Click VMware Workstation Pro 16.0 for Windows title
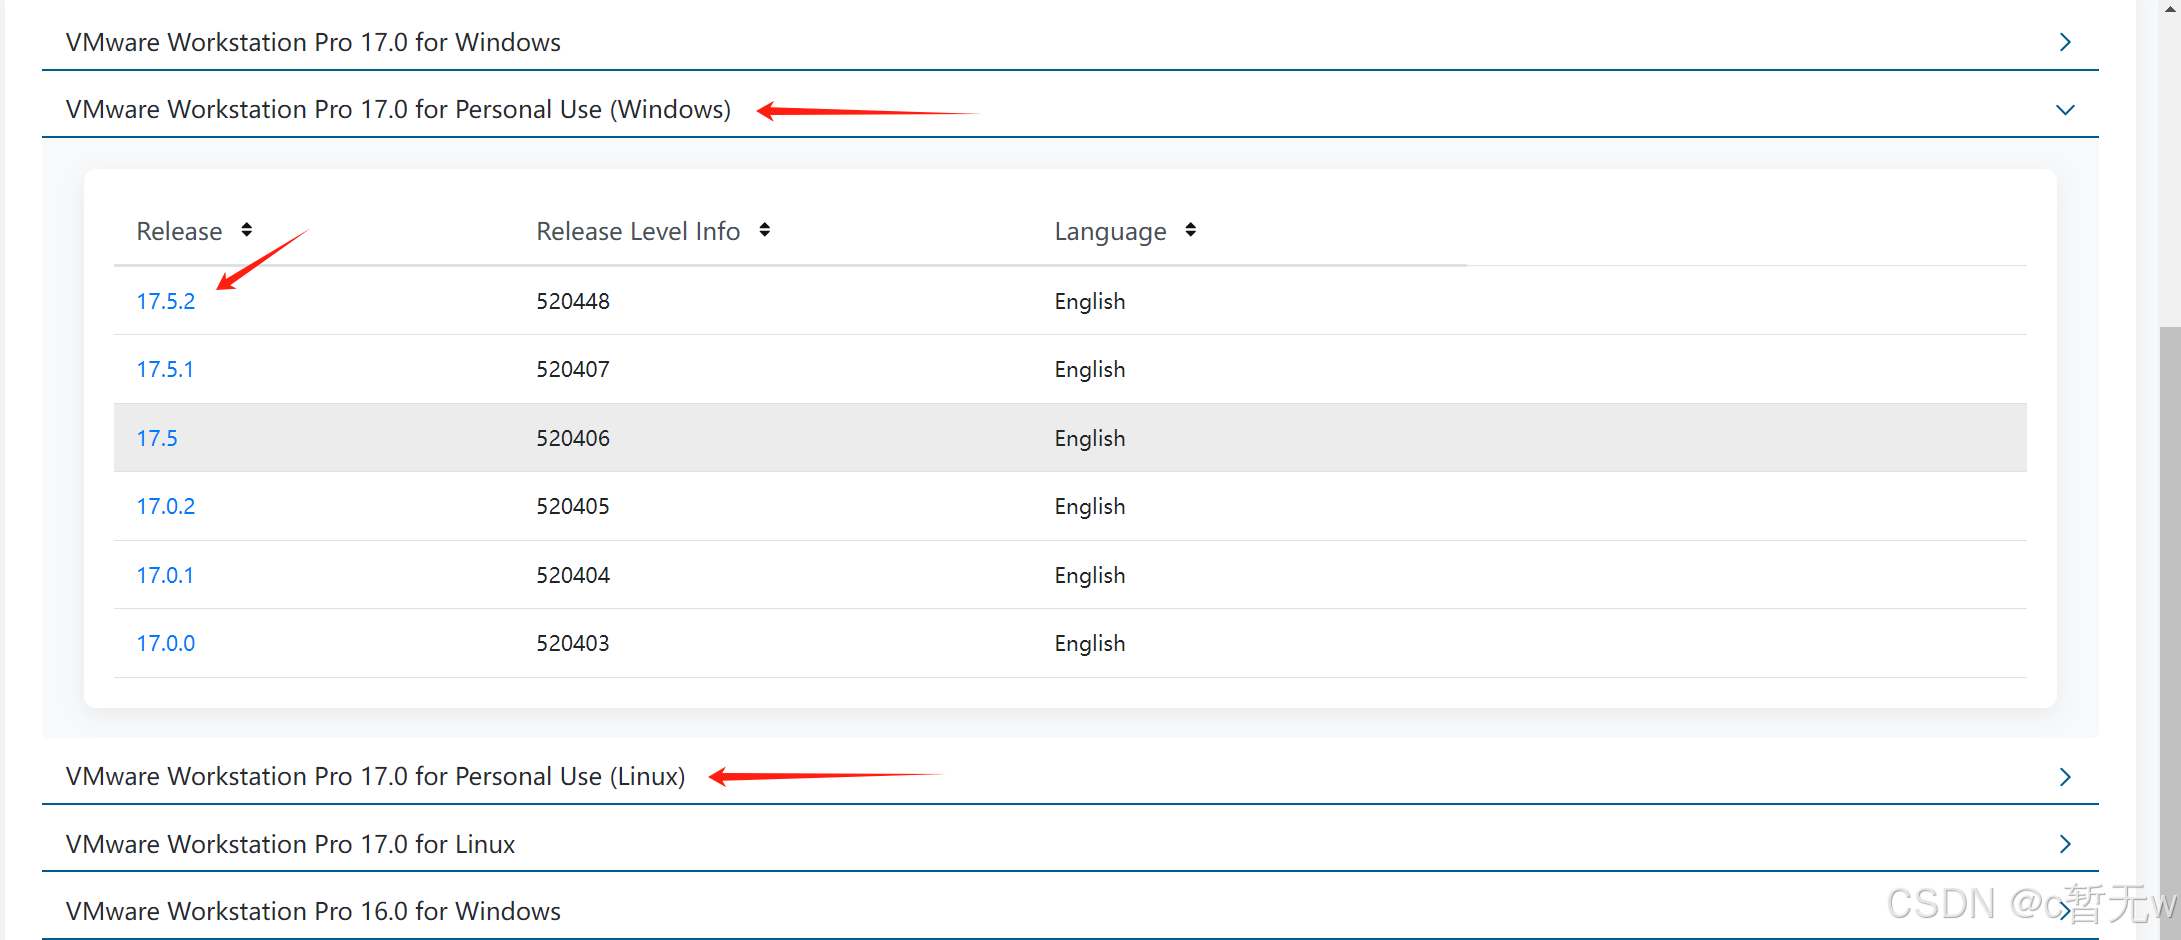 pos(313,911)
